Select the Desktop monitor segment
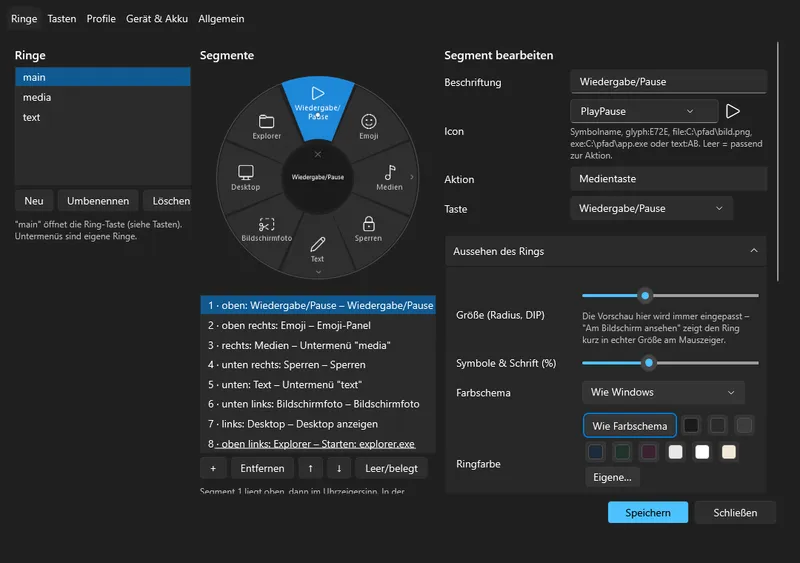Viewport: 800px width, 563px height. 245,178
